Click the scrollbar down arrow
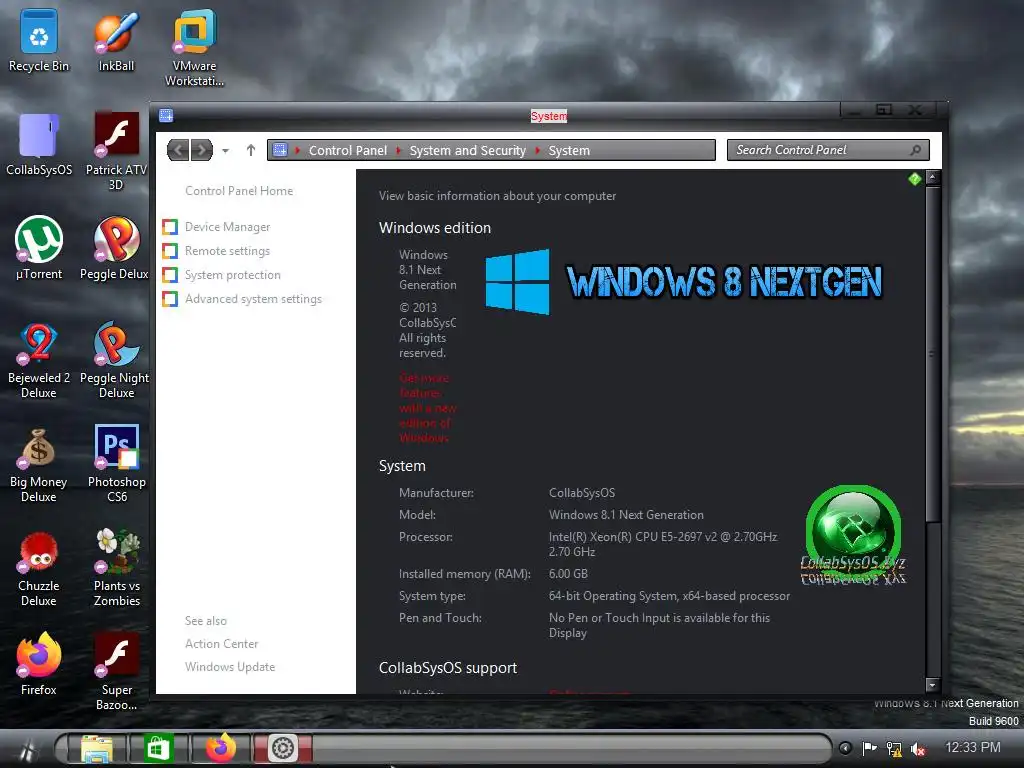This screenshot has height=768, width=1024. (933, 685)
